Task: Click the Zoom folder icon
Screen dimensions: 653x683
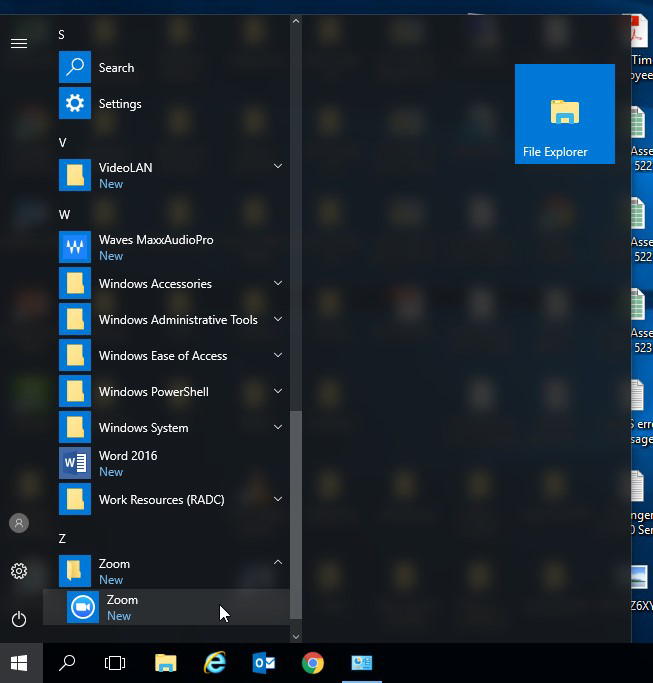Action: (x=75, y=571)
